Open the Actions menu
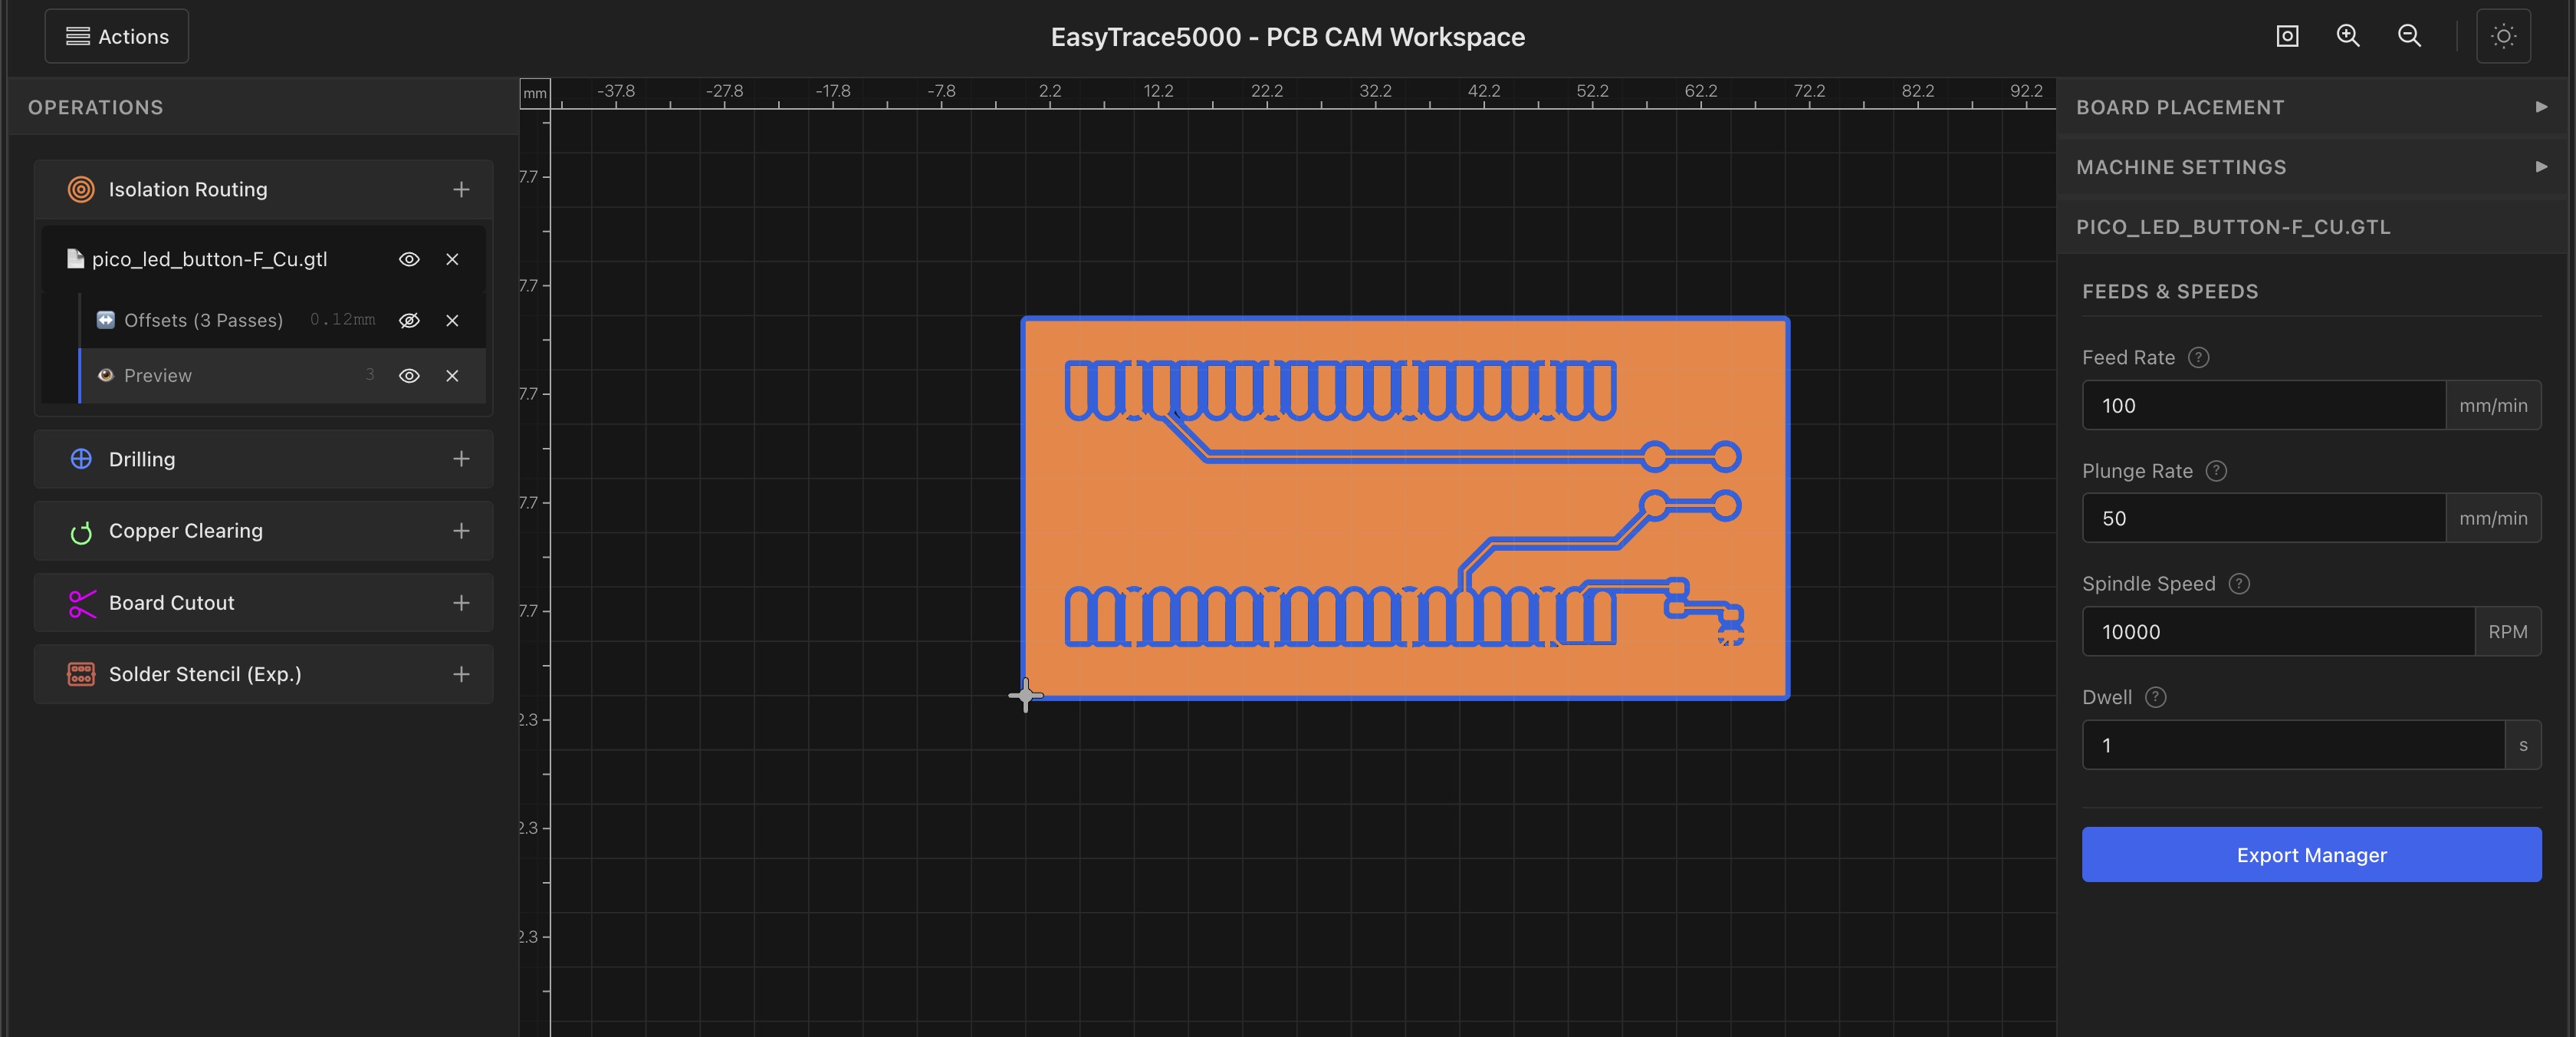2576x1037 pixels. 117,36
